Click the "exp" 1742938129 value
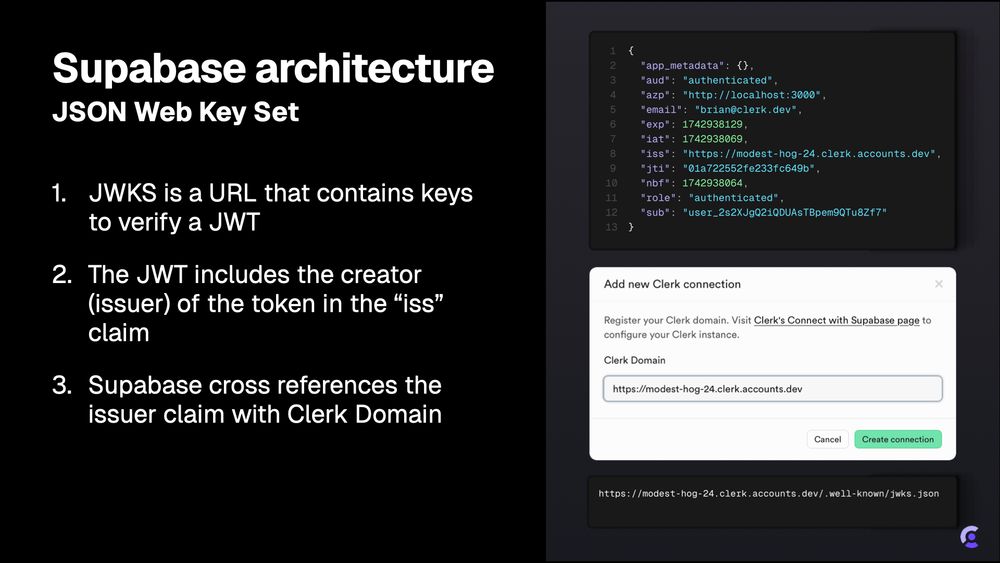1000x563 pixels. pyautogui.click(x=714, y=124)
